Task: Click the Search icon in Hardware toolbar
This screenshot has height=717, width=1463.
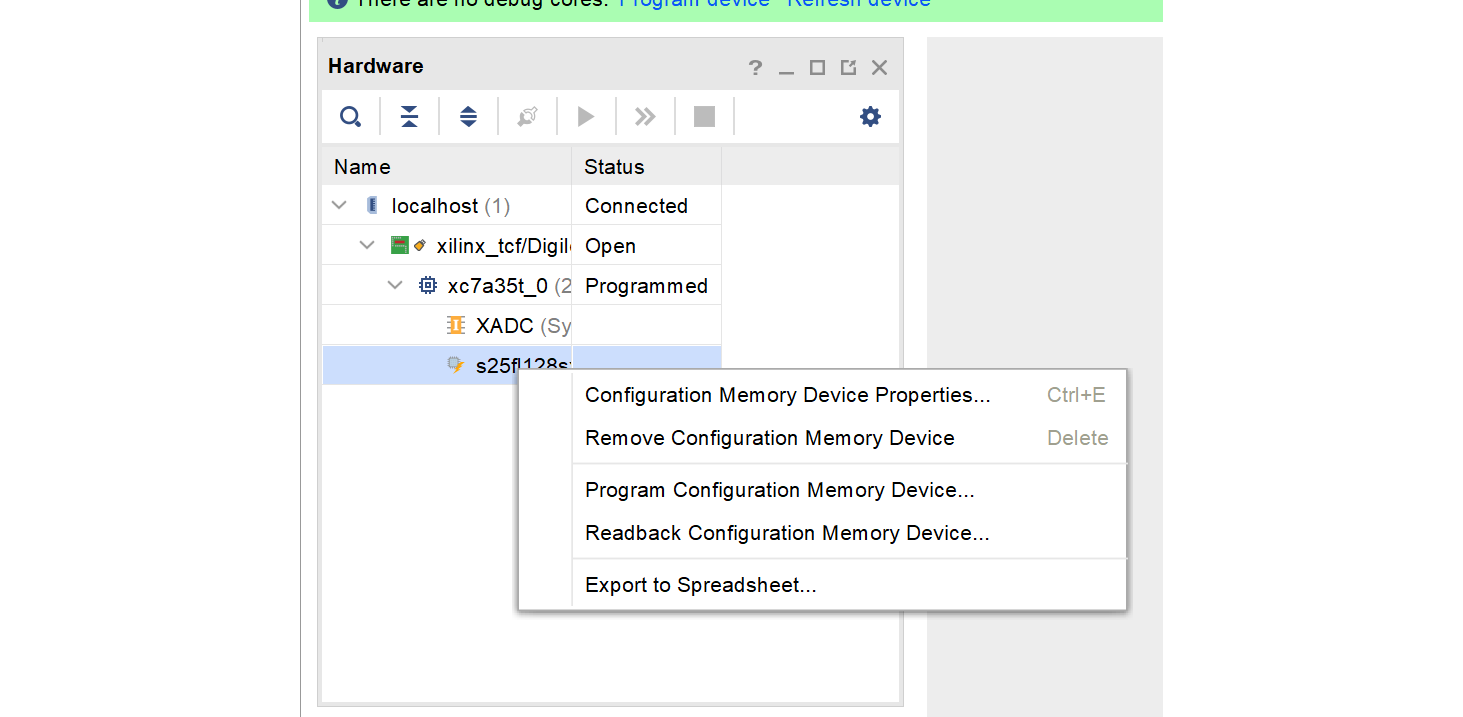Action: coord(350,117)
